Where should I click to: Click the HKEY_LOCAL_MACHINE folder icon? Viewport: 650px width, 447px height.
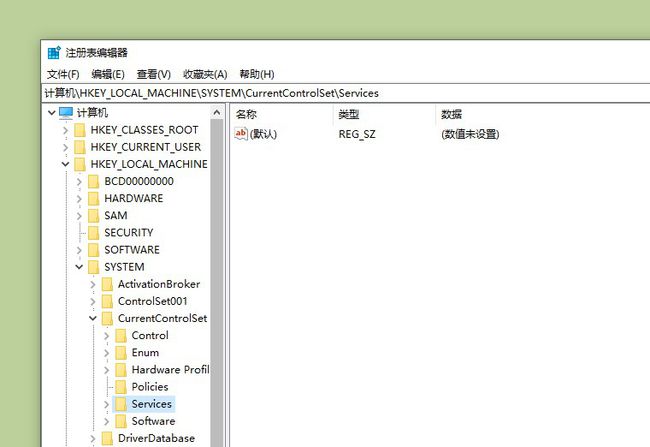pos(80,164)
